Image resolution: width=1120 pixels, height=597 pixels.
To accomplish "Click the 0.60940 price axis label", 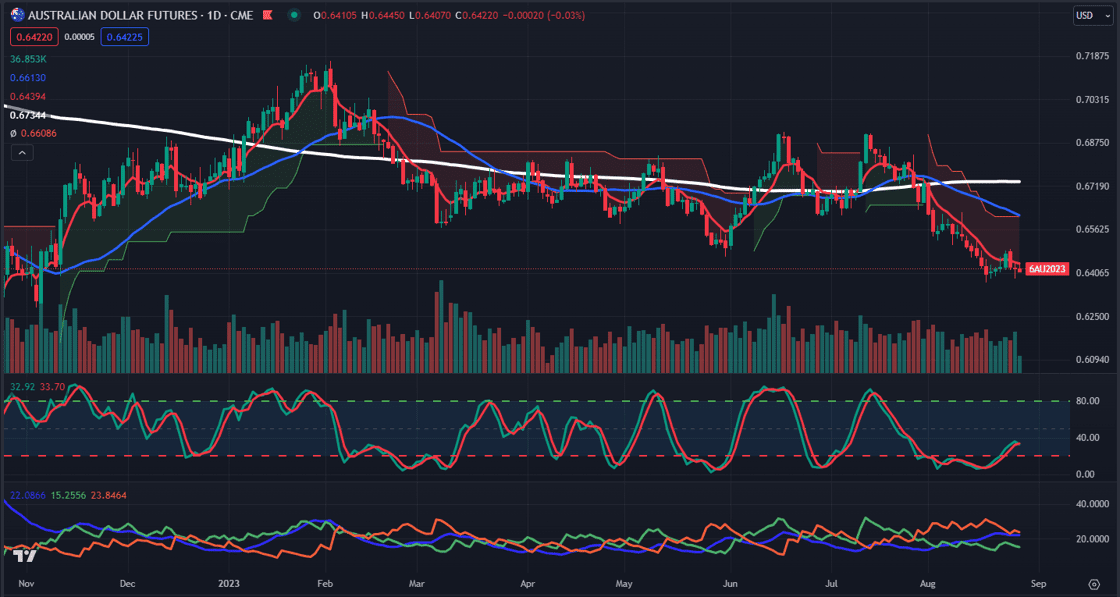I will point(1091,360).
